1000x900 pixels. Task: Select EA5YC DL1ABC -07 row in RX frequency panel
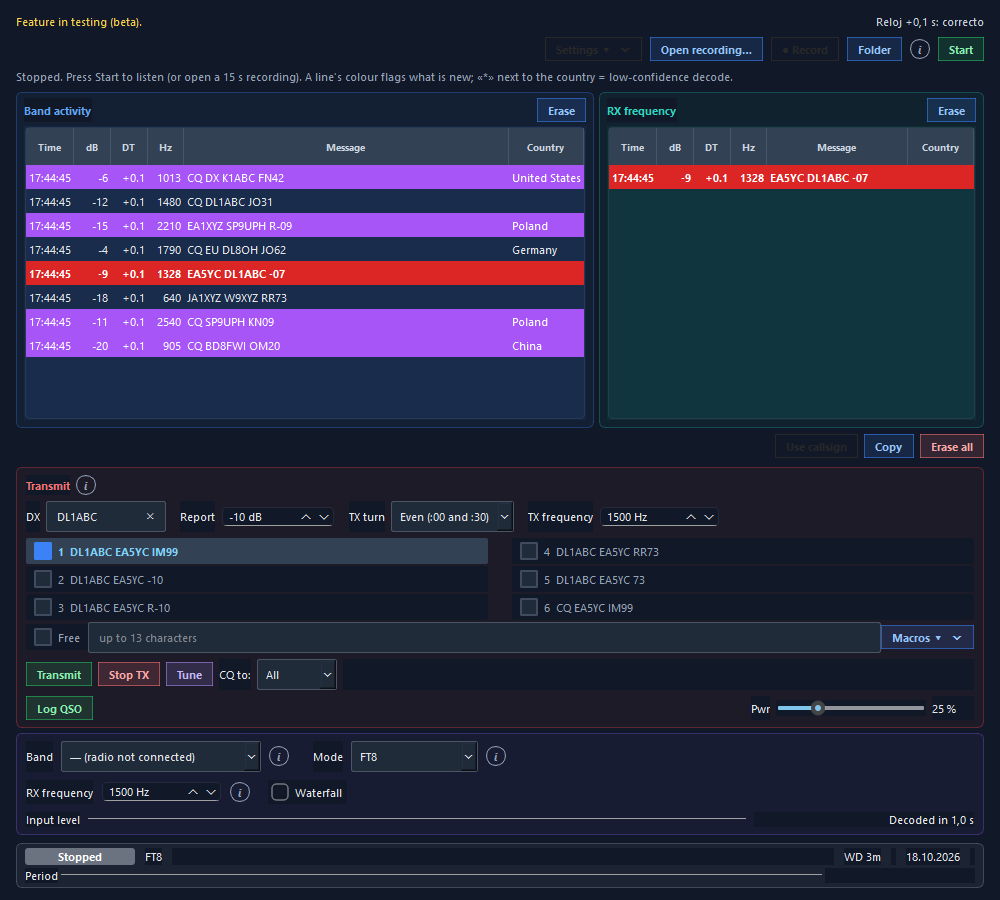tap(791, 177)
